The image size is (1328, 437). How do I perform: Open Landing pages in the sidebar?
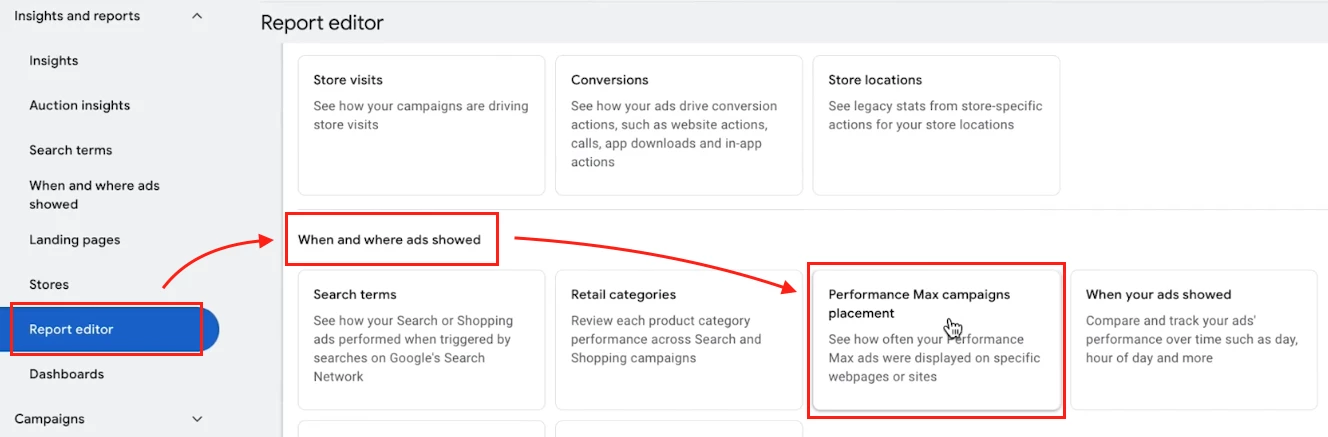tap(75, 240)
